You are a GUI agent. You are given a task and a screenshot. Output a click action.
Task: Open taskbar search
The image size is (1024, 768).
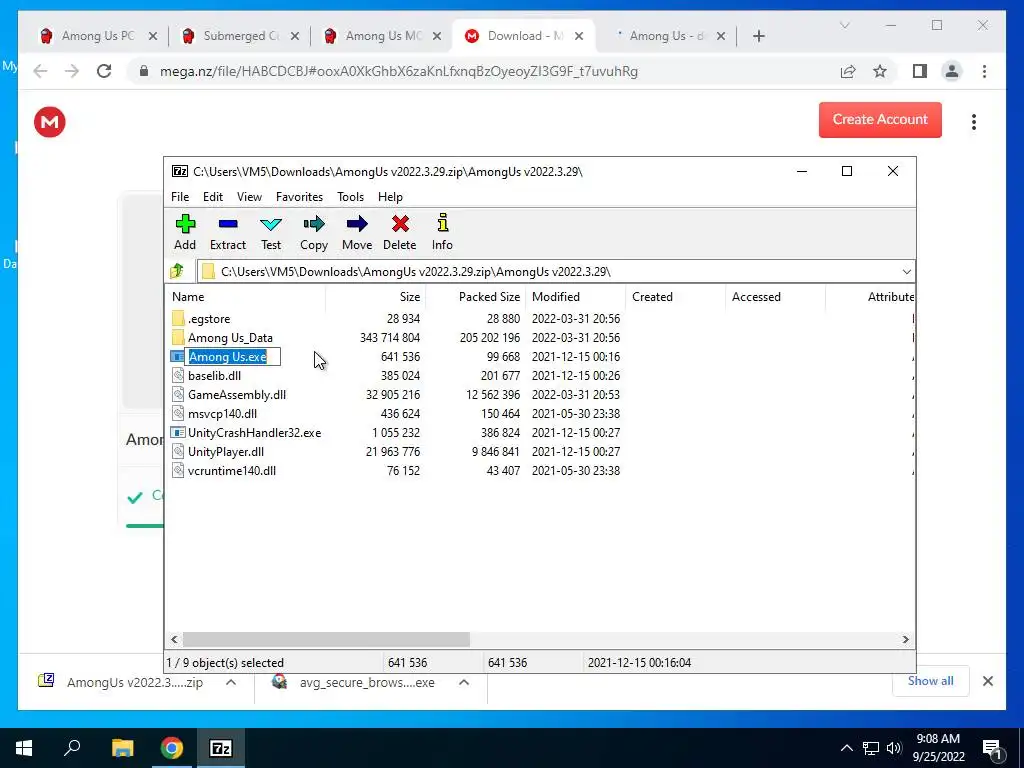72,748
